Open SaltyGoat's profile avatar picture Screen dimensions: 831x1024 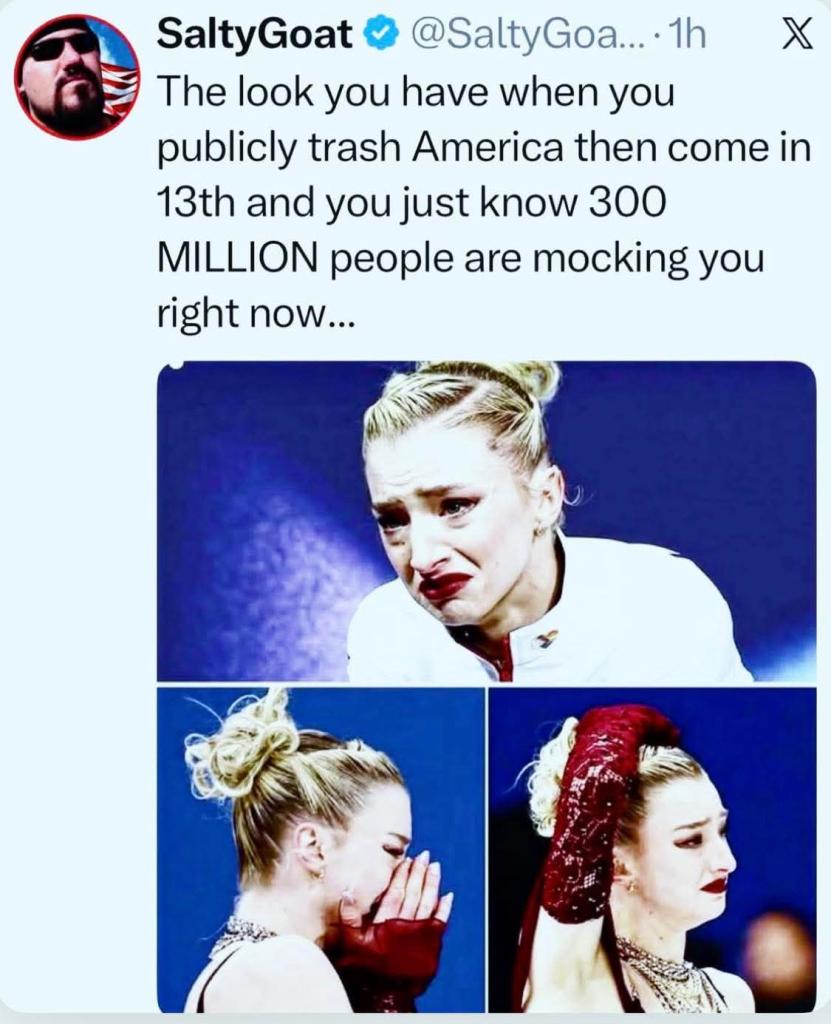pyautogui.click(x=76, y=78)
